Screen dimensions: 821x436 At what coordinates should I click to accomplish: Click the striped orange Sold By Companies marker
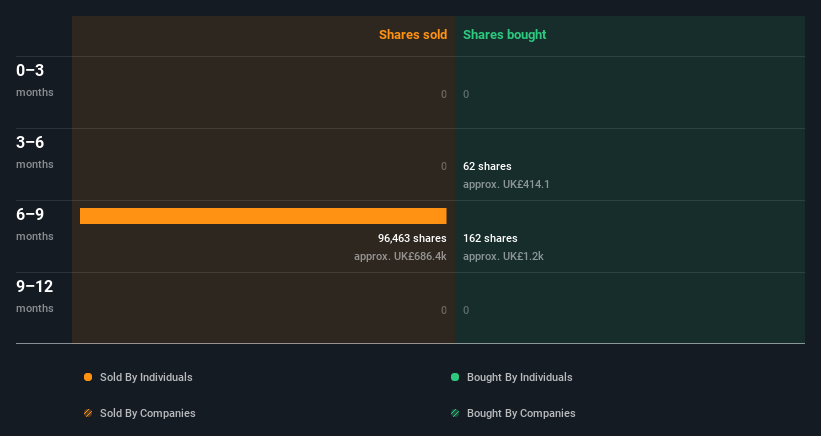[x=88, y=413]
